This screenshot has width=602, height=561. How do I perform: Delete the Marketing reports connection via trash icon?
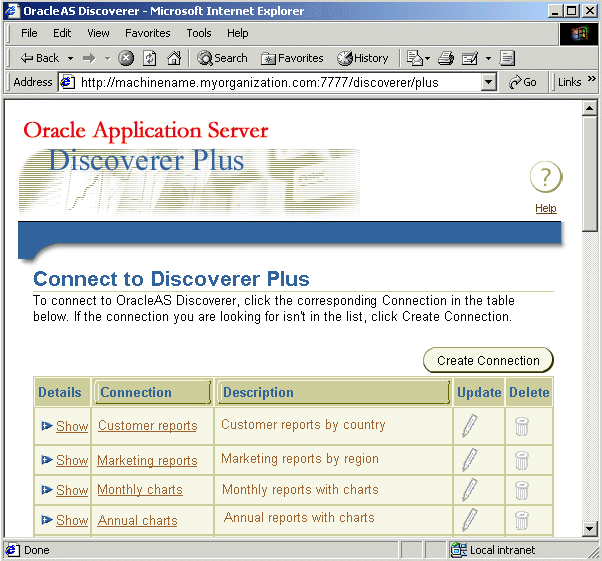click(521, 460)
